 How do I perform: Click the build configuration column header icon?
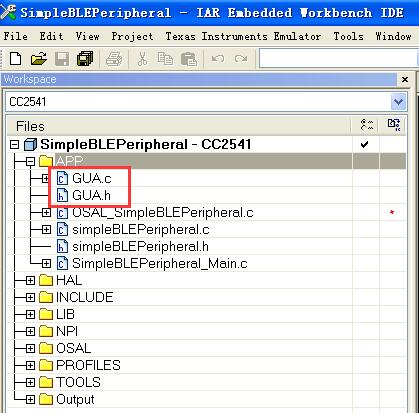(367, 126)
